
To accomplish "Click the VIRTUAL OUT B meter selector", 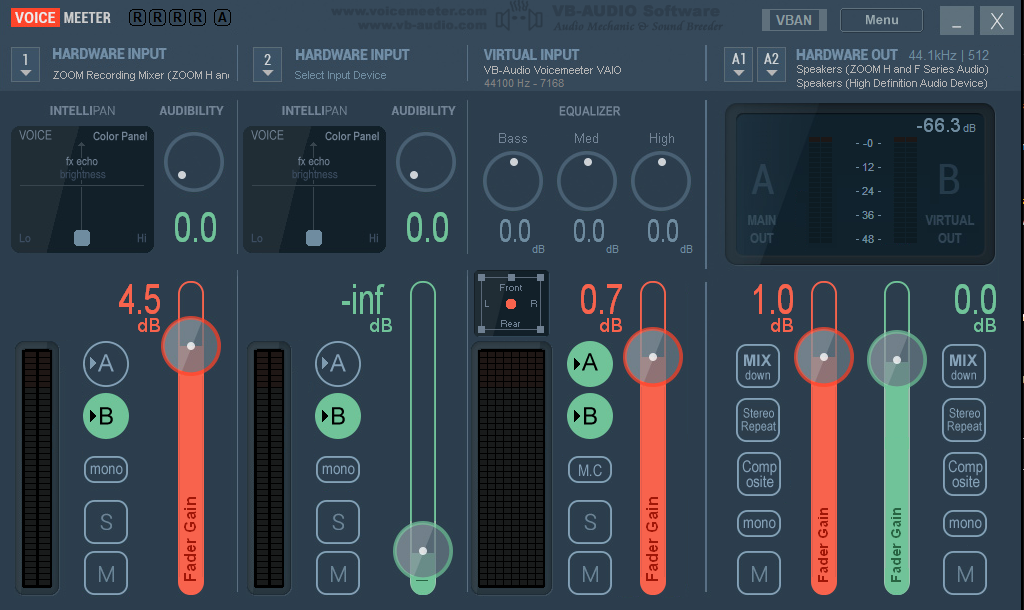I will 949,203.
